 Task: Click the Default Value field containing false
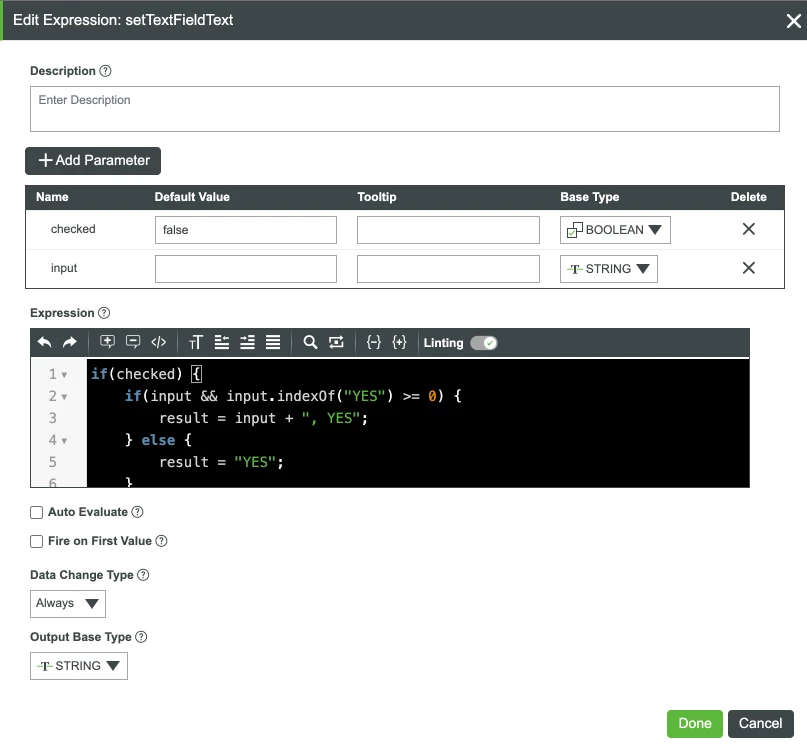[x=246, y=230]
